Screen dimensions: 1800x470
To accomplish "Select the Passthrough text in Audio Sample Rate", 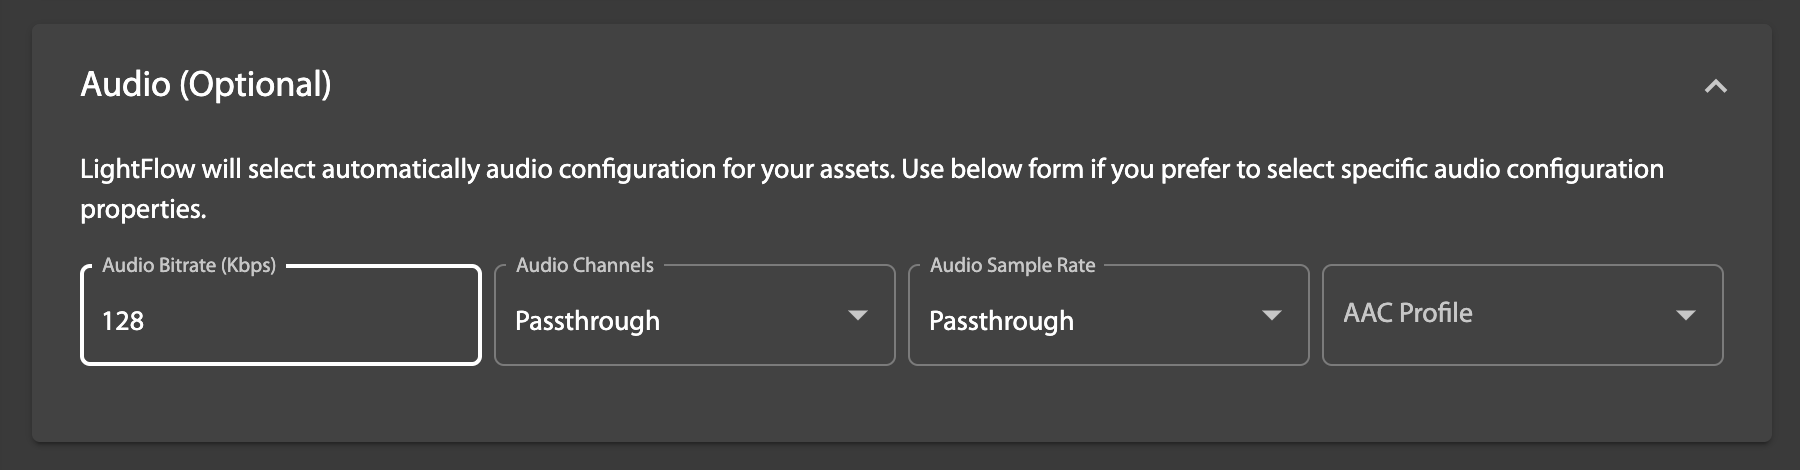I will [1001, 321].
